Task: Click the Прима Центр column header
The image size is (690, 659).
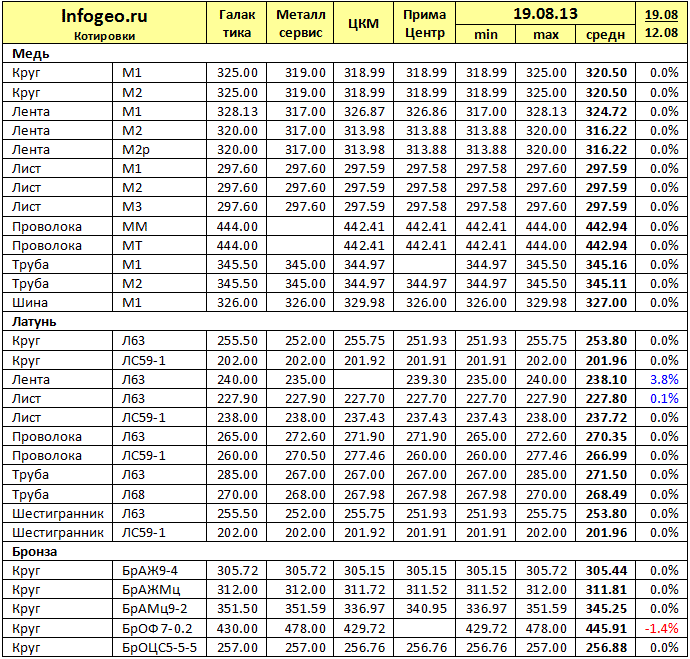Action: [425, 23]
